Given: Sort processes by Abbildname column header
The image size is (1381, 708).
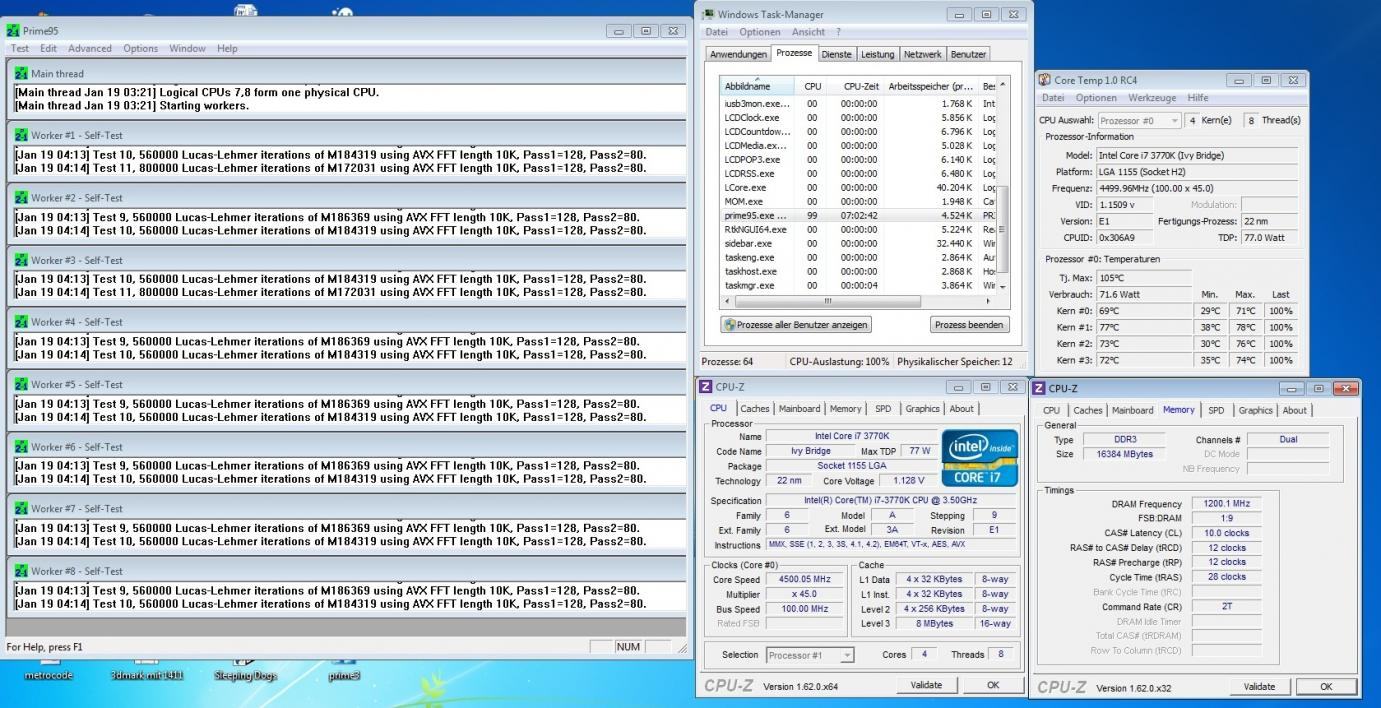Looking at the screenshot, I should tap(759, 86).
